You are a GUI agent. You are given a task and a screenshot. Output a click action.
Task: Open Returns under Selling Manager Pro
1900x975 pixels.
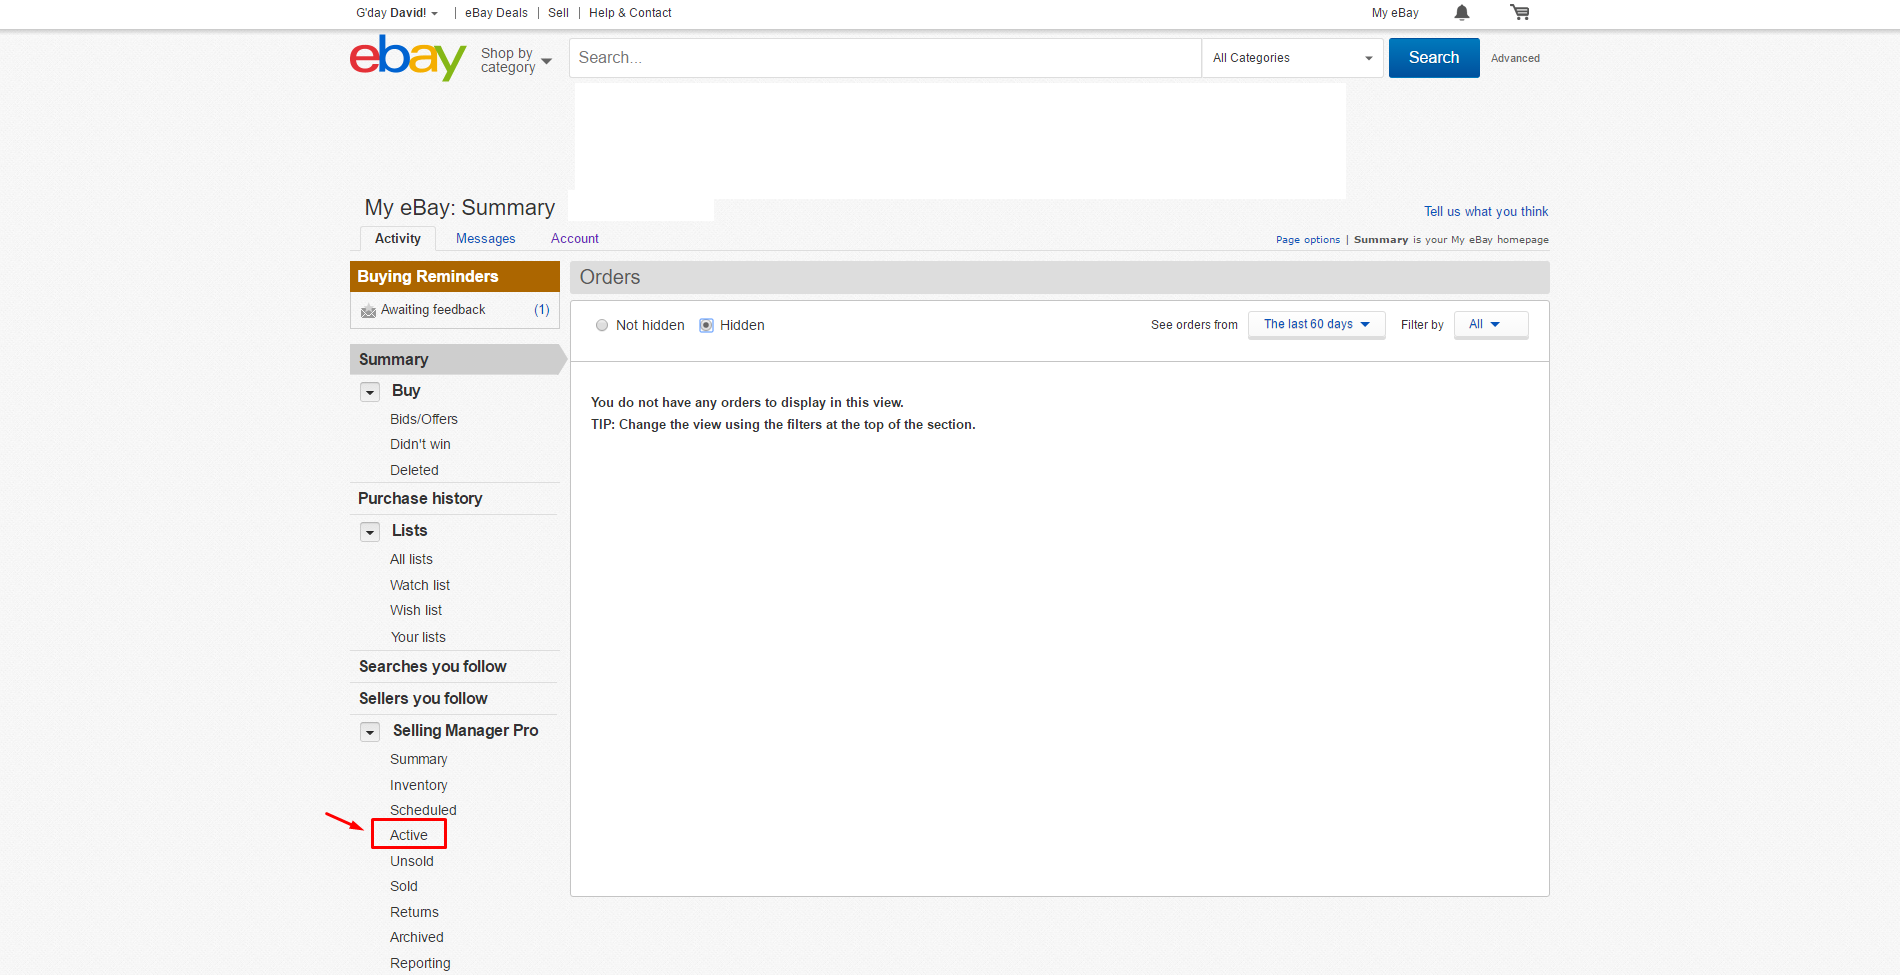414,912
